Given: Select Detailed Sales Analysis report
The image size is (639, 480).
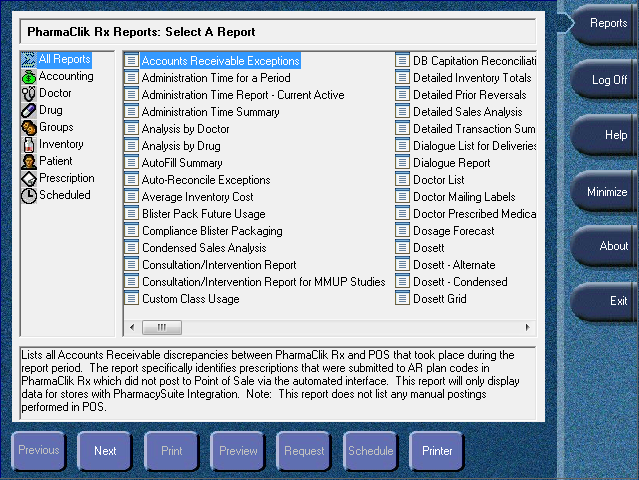Looking at the screenshot, I should 468,112.
